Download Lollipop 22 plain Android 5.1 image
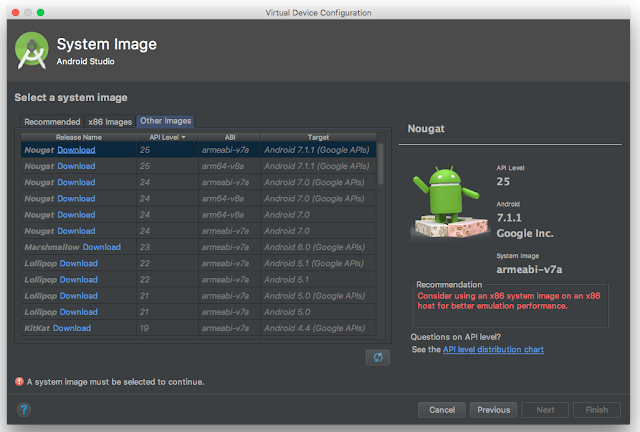The height and width of the screenshot is (432, 640). [x=79, y=280]
